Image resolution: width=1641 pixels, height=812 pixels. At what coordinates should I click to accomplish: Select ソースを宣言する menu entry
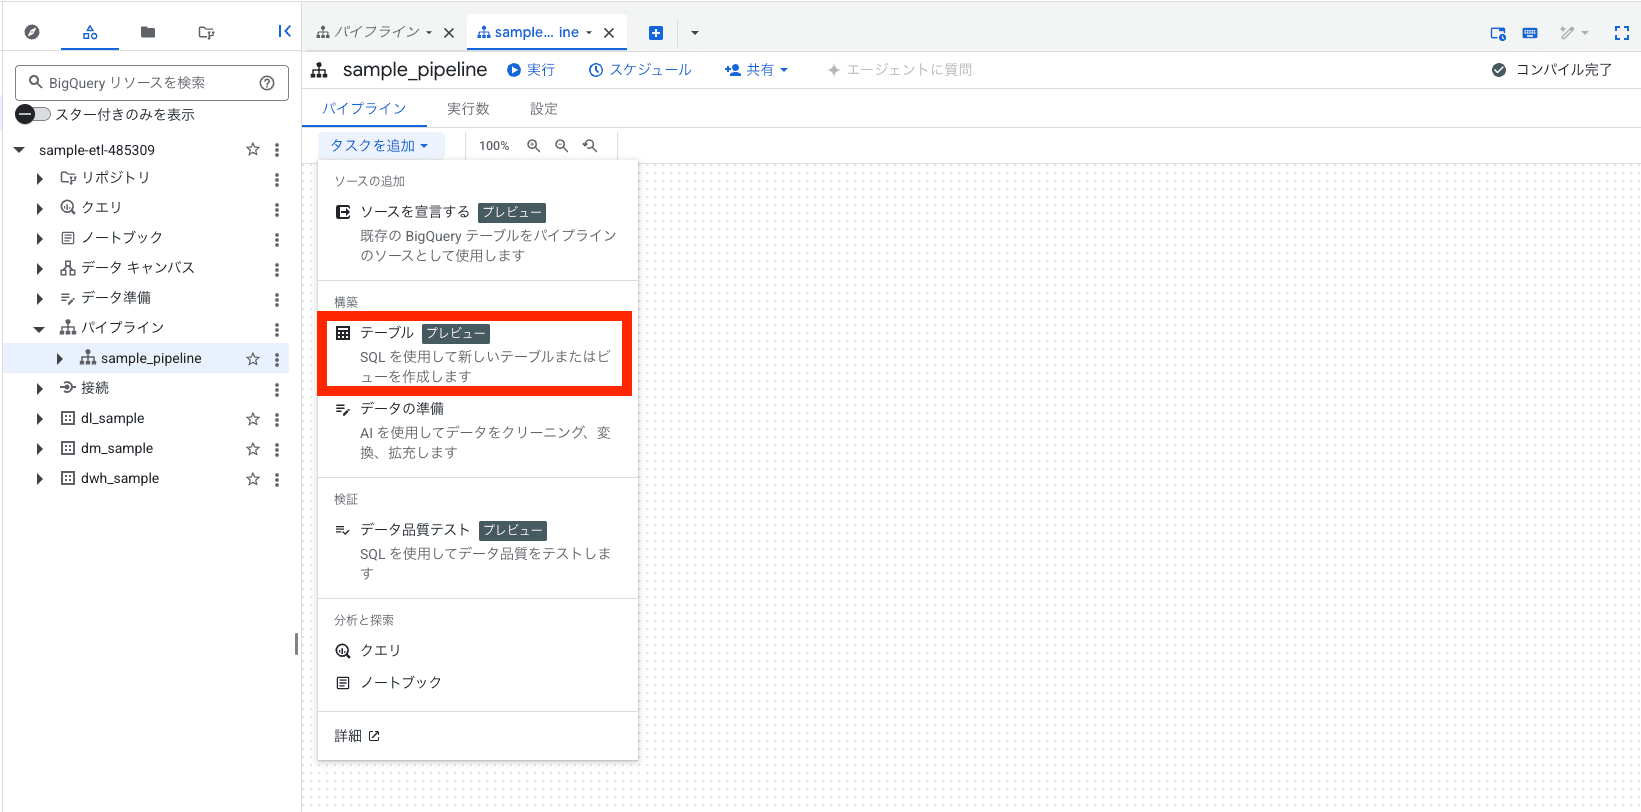(x=478, y=233)
